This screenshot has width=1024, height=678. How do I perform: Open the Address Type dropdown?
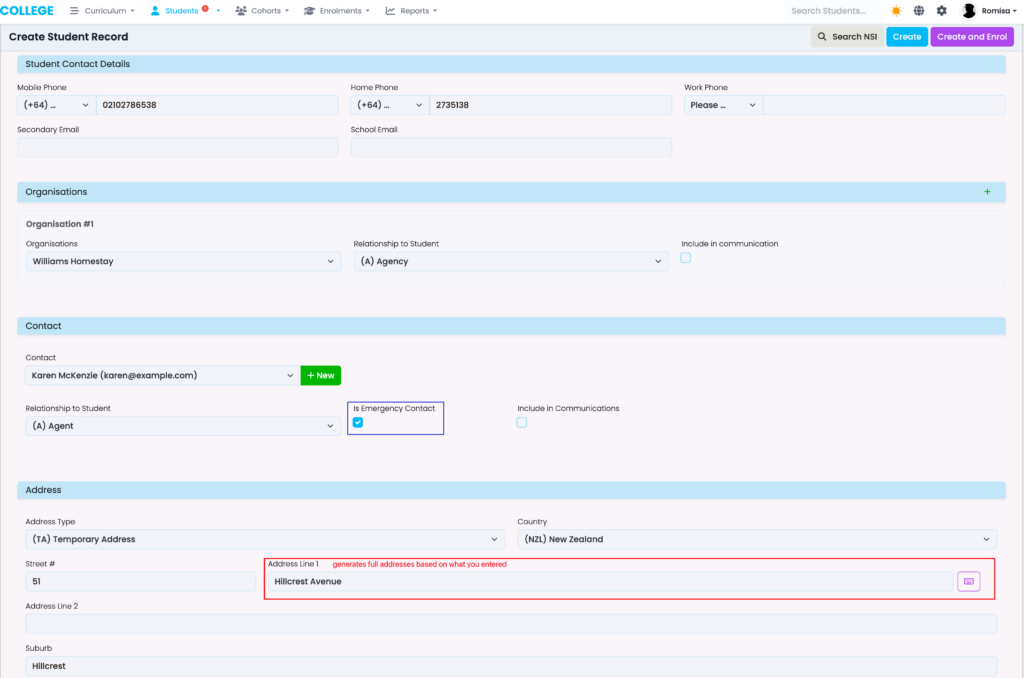click(x=265, y=539)
